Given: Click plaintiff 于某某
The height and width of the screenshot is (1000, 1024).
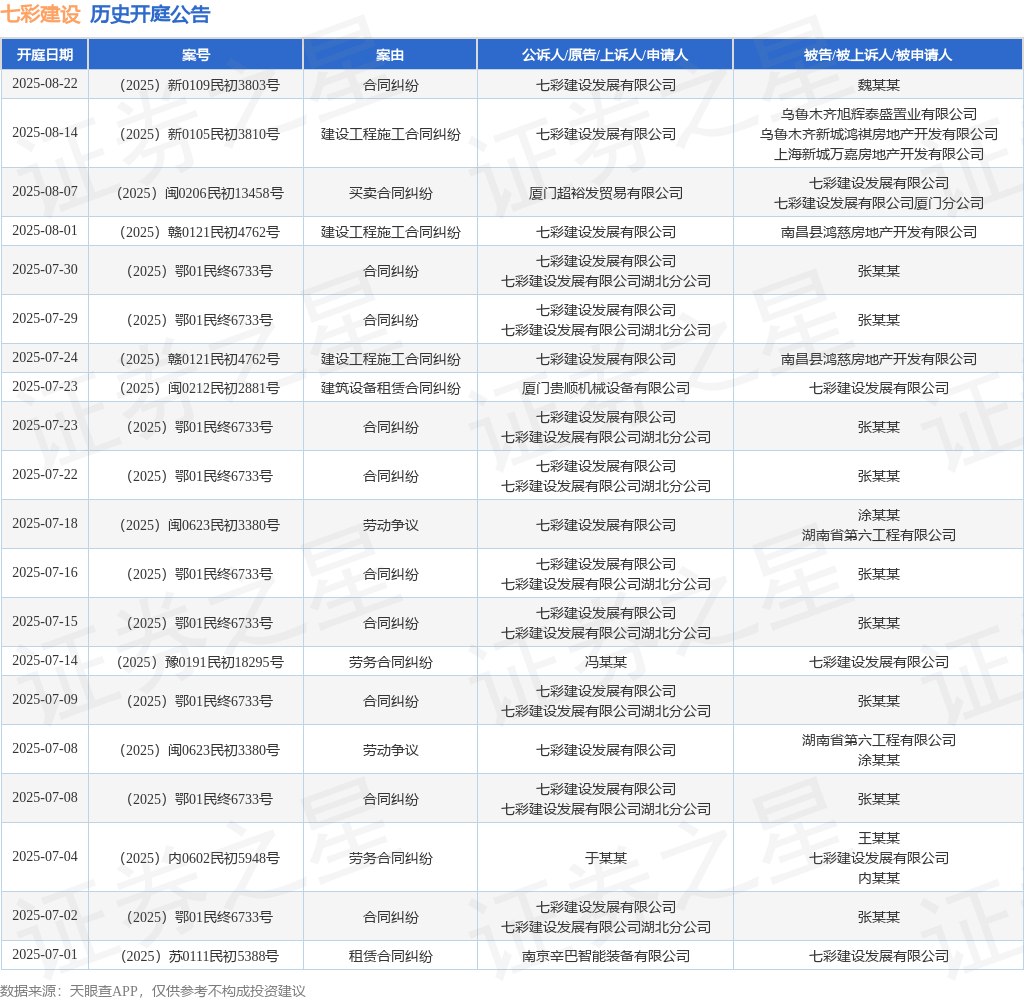Looking at the screenshot, I should click(x=605, y=858).
